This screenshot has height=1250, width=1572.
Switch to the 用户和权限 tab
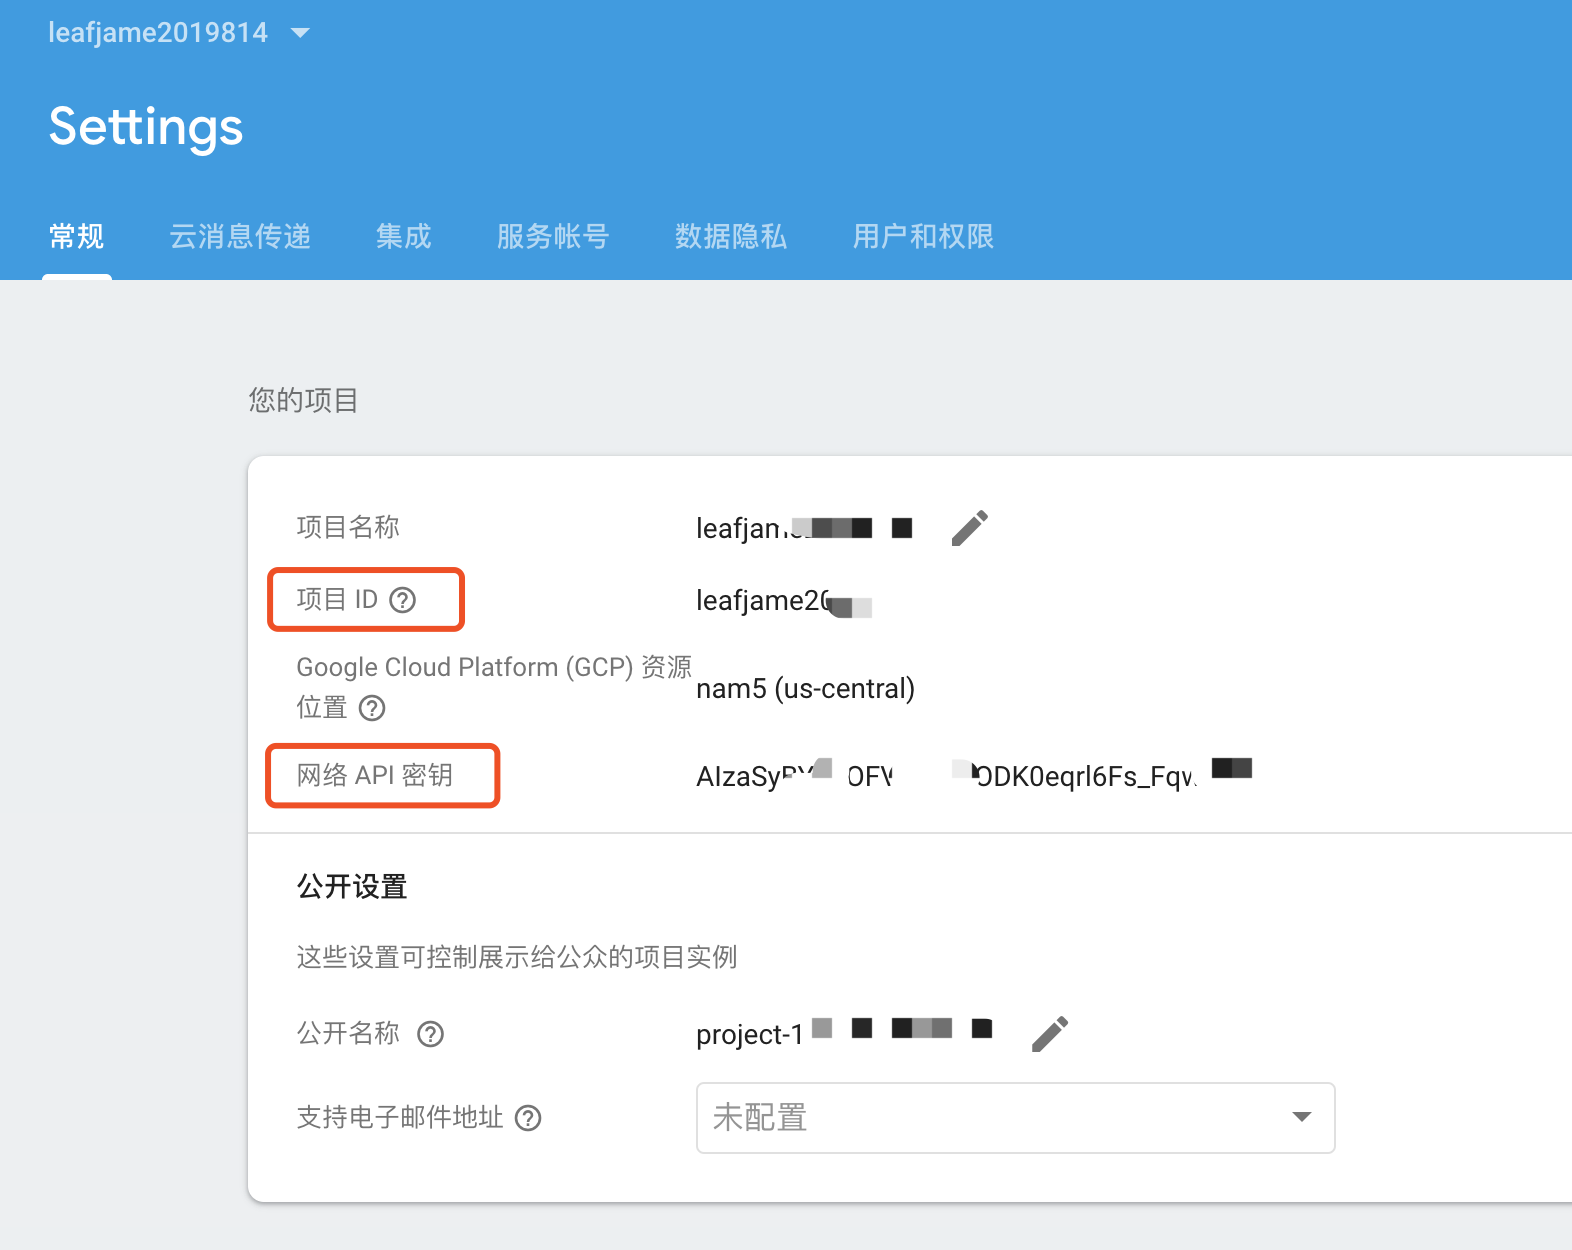pyautogui.click(x=923, y=236)
